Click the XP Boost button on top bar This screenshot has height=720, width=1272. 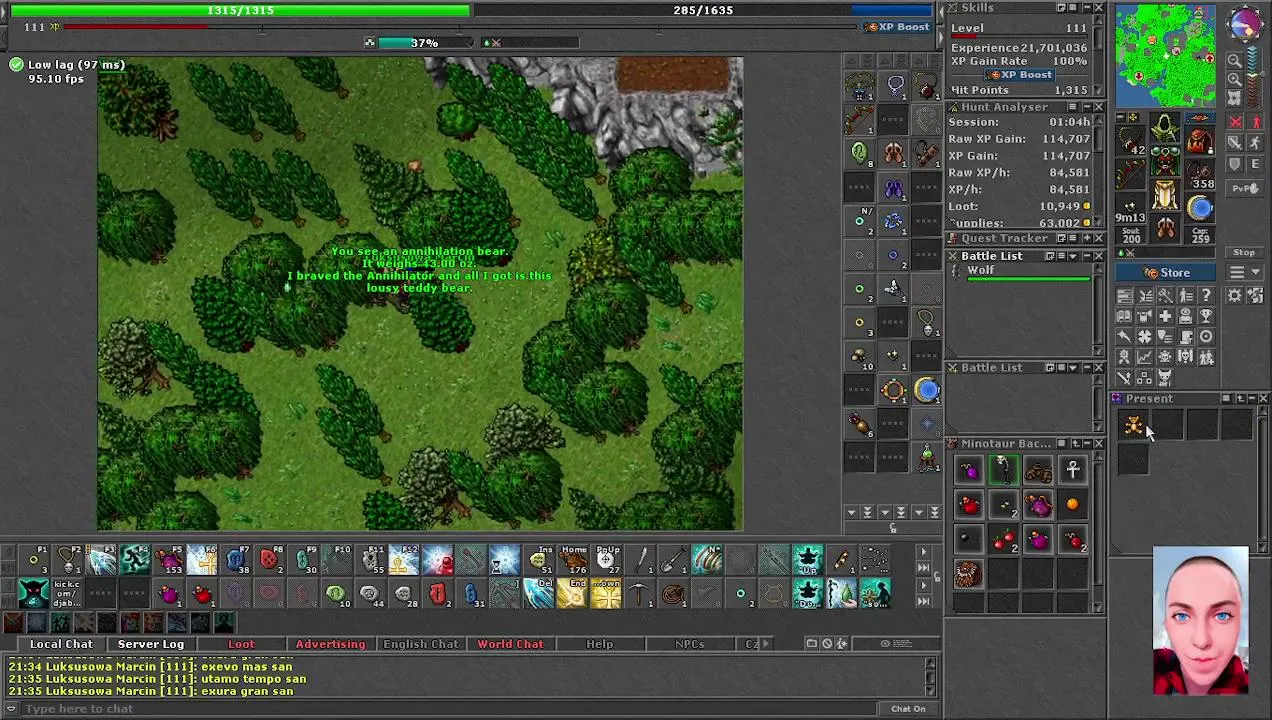(x=896, y=27)
